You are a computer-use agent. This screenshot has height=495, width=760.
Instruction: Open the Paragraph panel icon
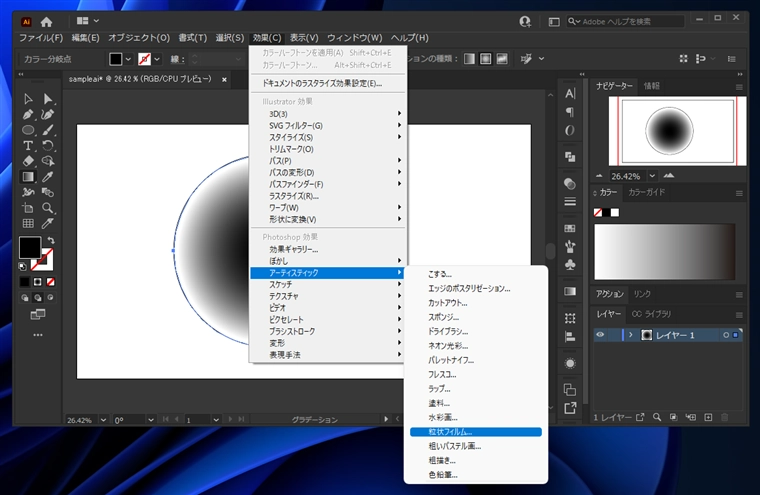click(x=570, y=112)
